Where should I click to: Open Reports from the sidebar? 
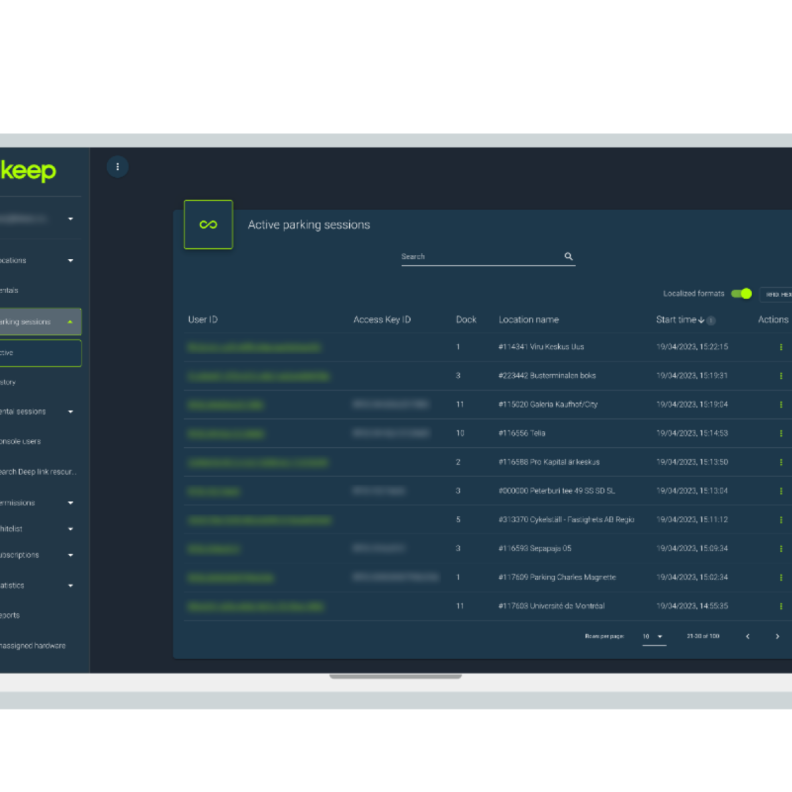pyautogui.click(x=12, y=615)
